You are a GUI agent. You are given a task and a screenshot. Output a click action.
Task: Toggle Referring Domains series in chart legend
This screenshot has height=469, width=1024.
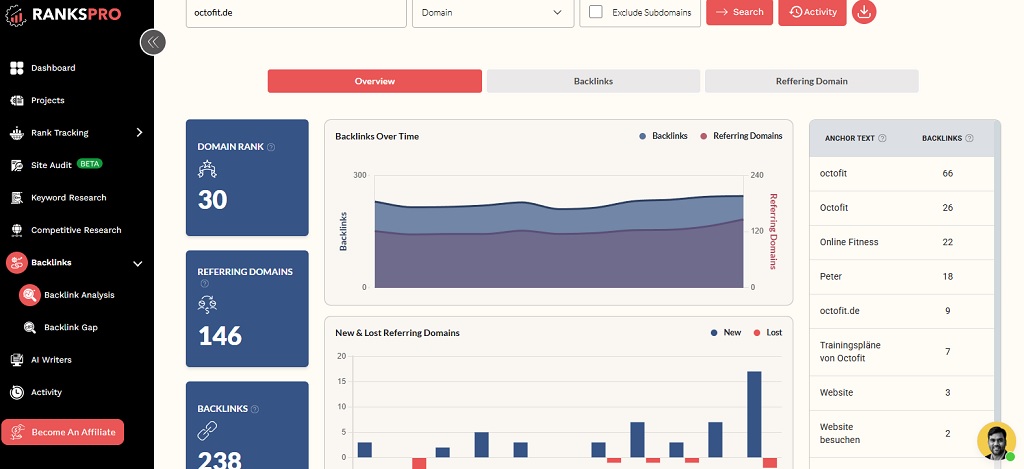[741, 136]
